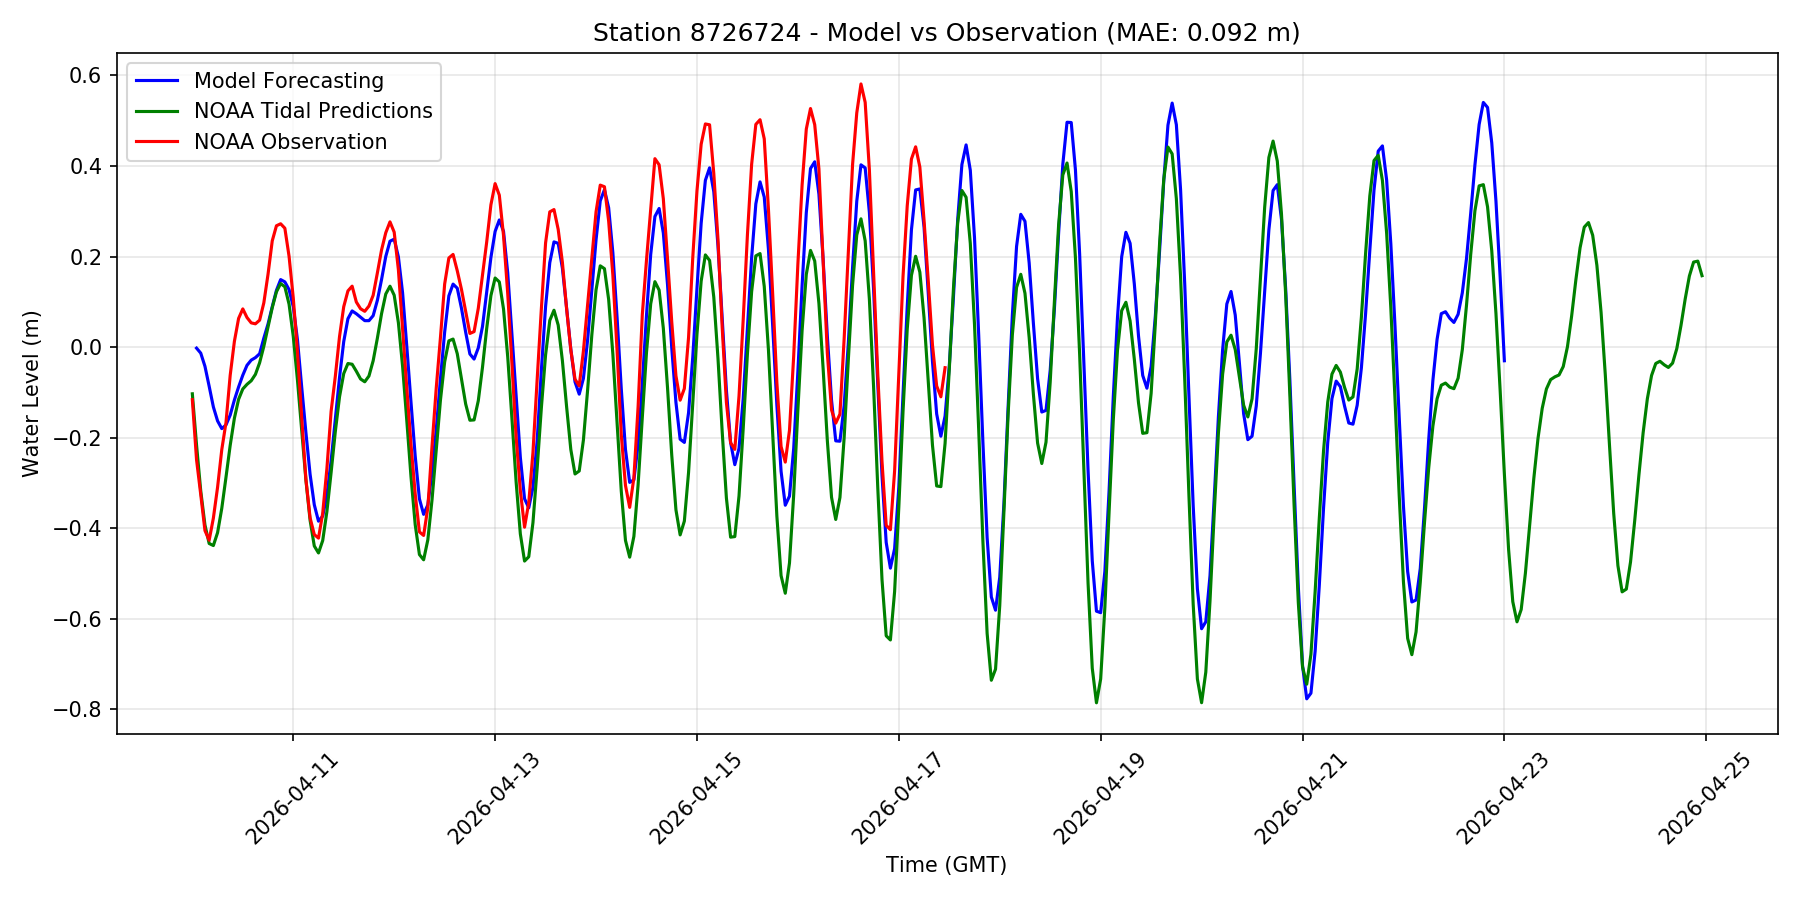Click the 0.6 y-axis tick label

click(86, 76)
